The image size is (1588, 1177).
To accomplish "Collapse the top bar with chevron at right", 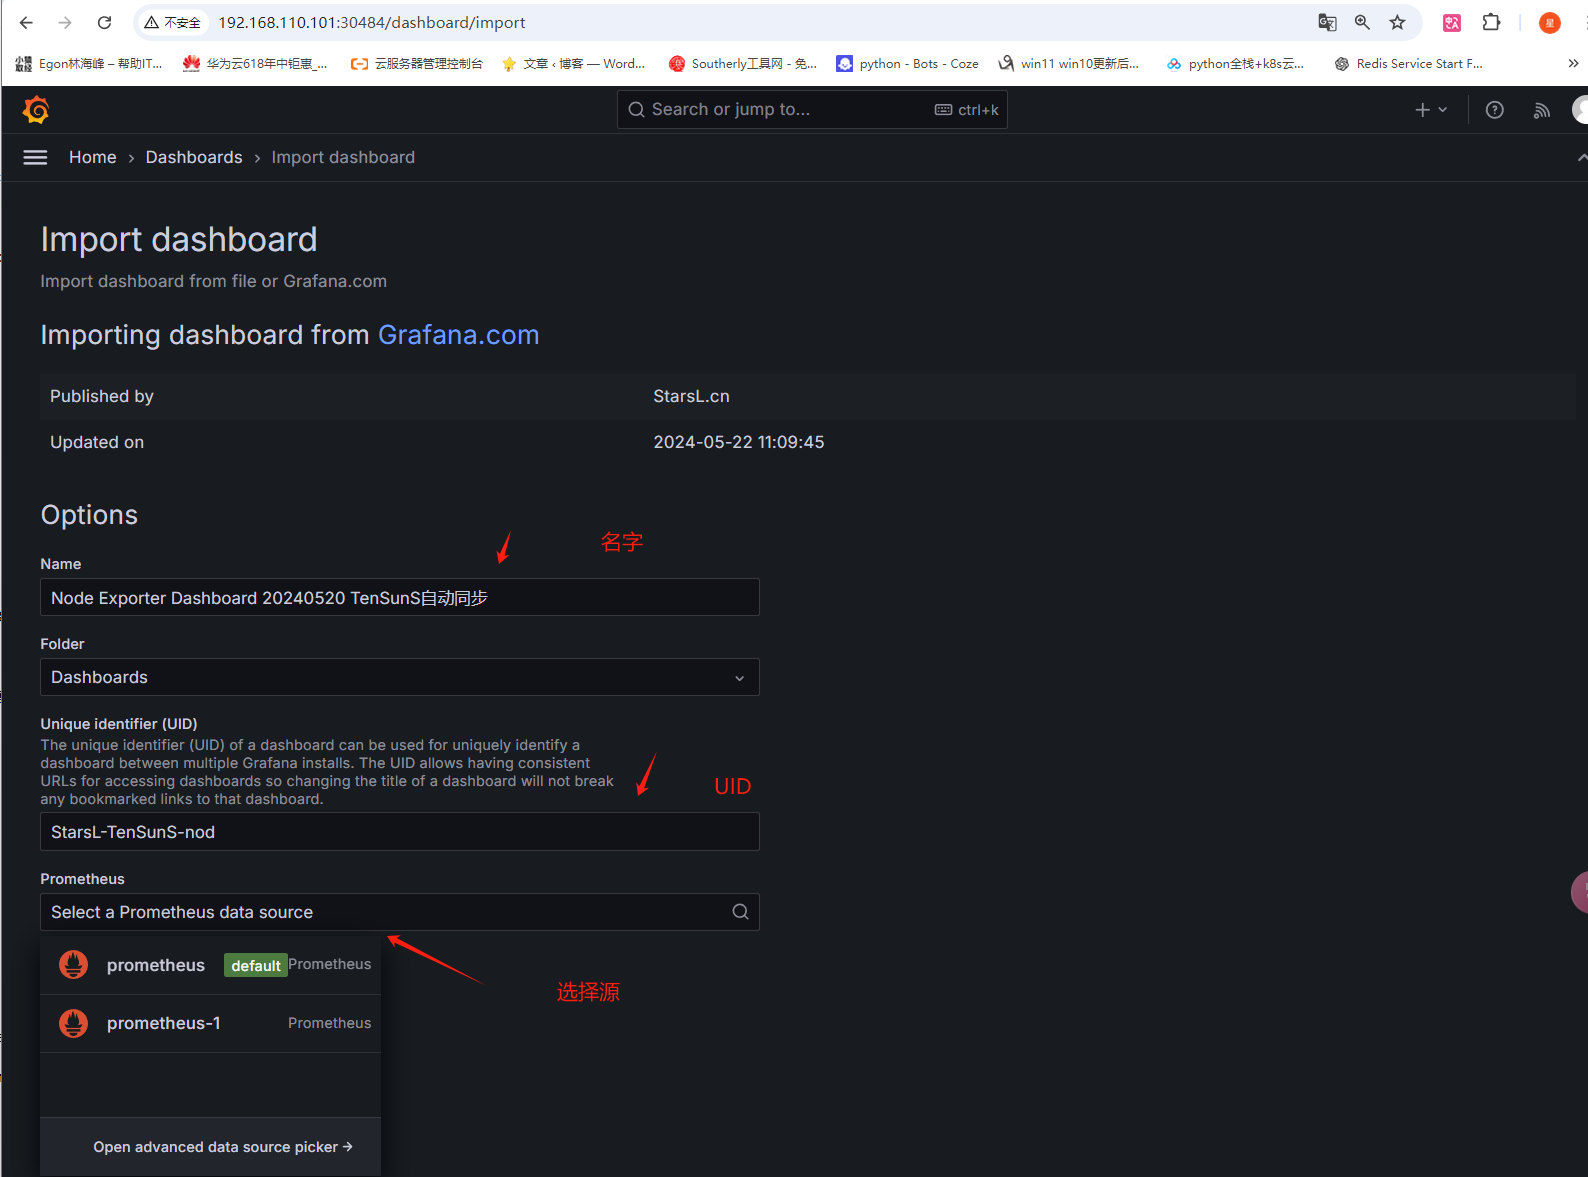I will 1581,157.
